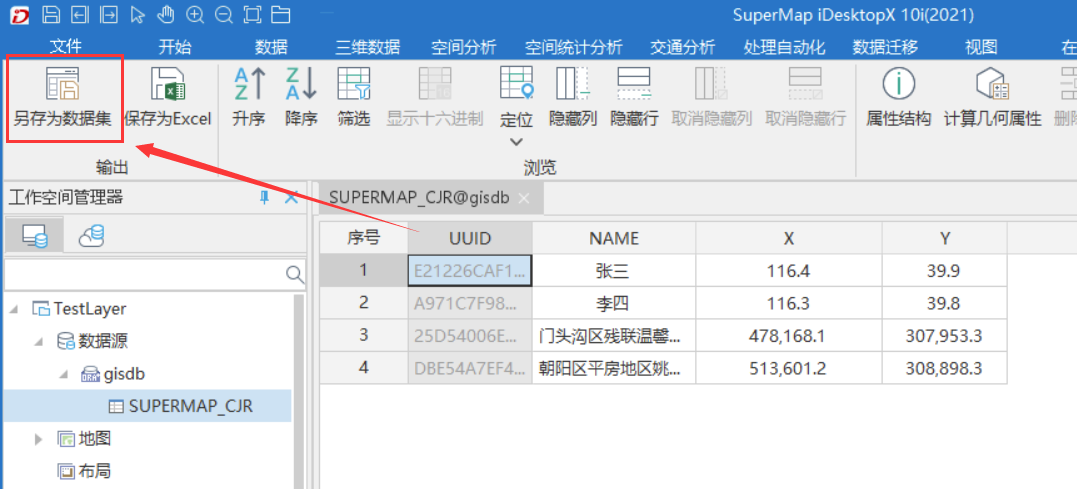Select the UUID column header

[470, 238]
